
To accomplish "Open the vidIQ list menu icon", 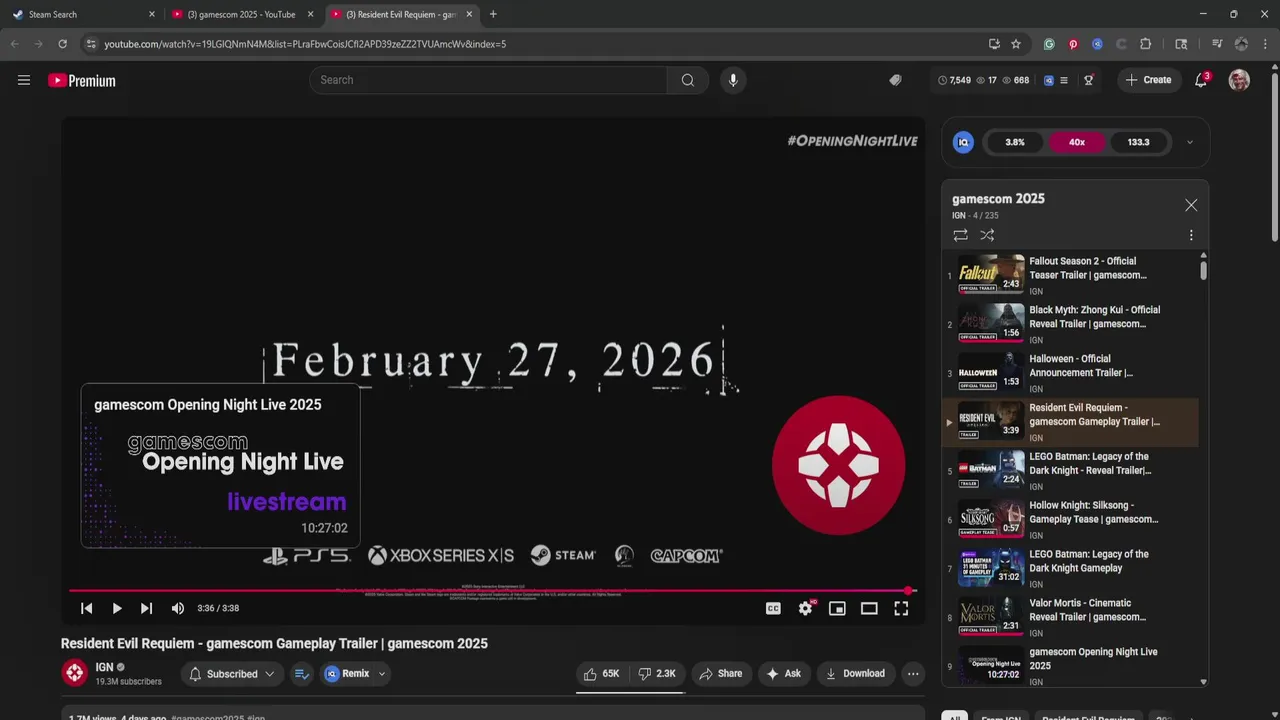I will (x=1064, y=80).
